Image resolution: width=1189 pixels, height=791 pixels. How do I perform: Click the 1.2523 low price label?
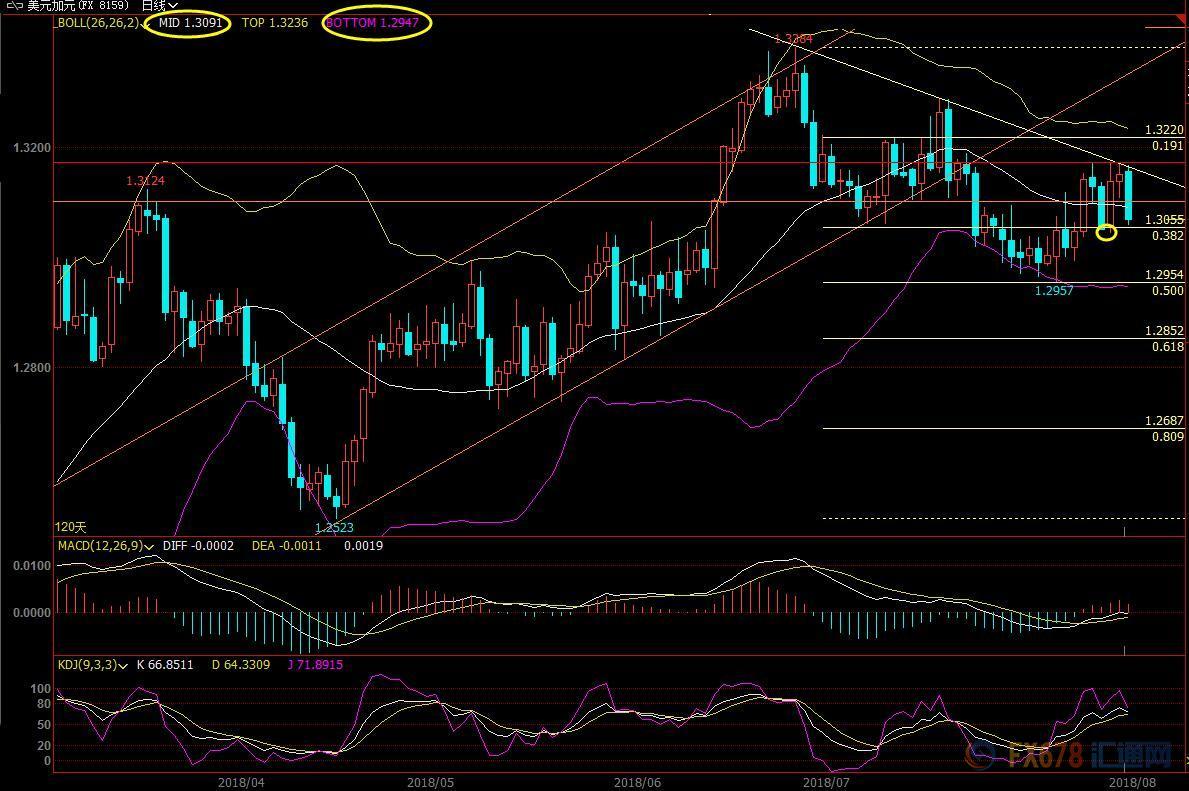[334, 528]
